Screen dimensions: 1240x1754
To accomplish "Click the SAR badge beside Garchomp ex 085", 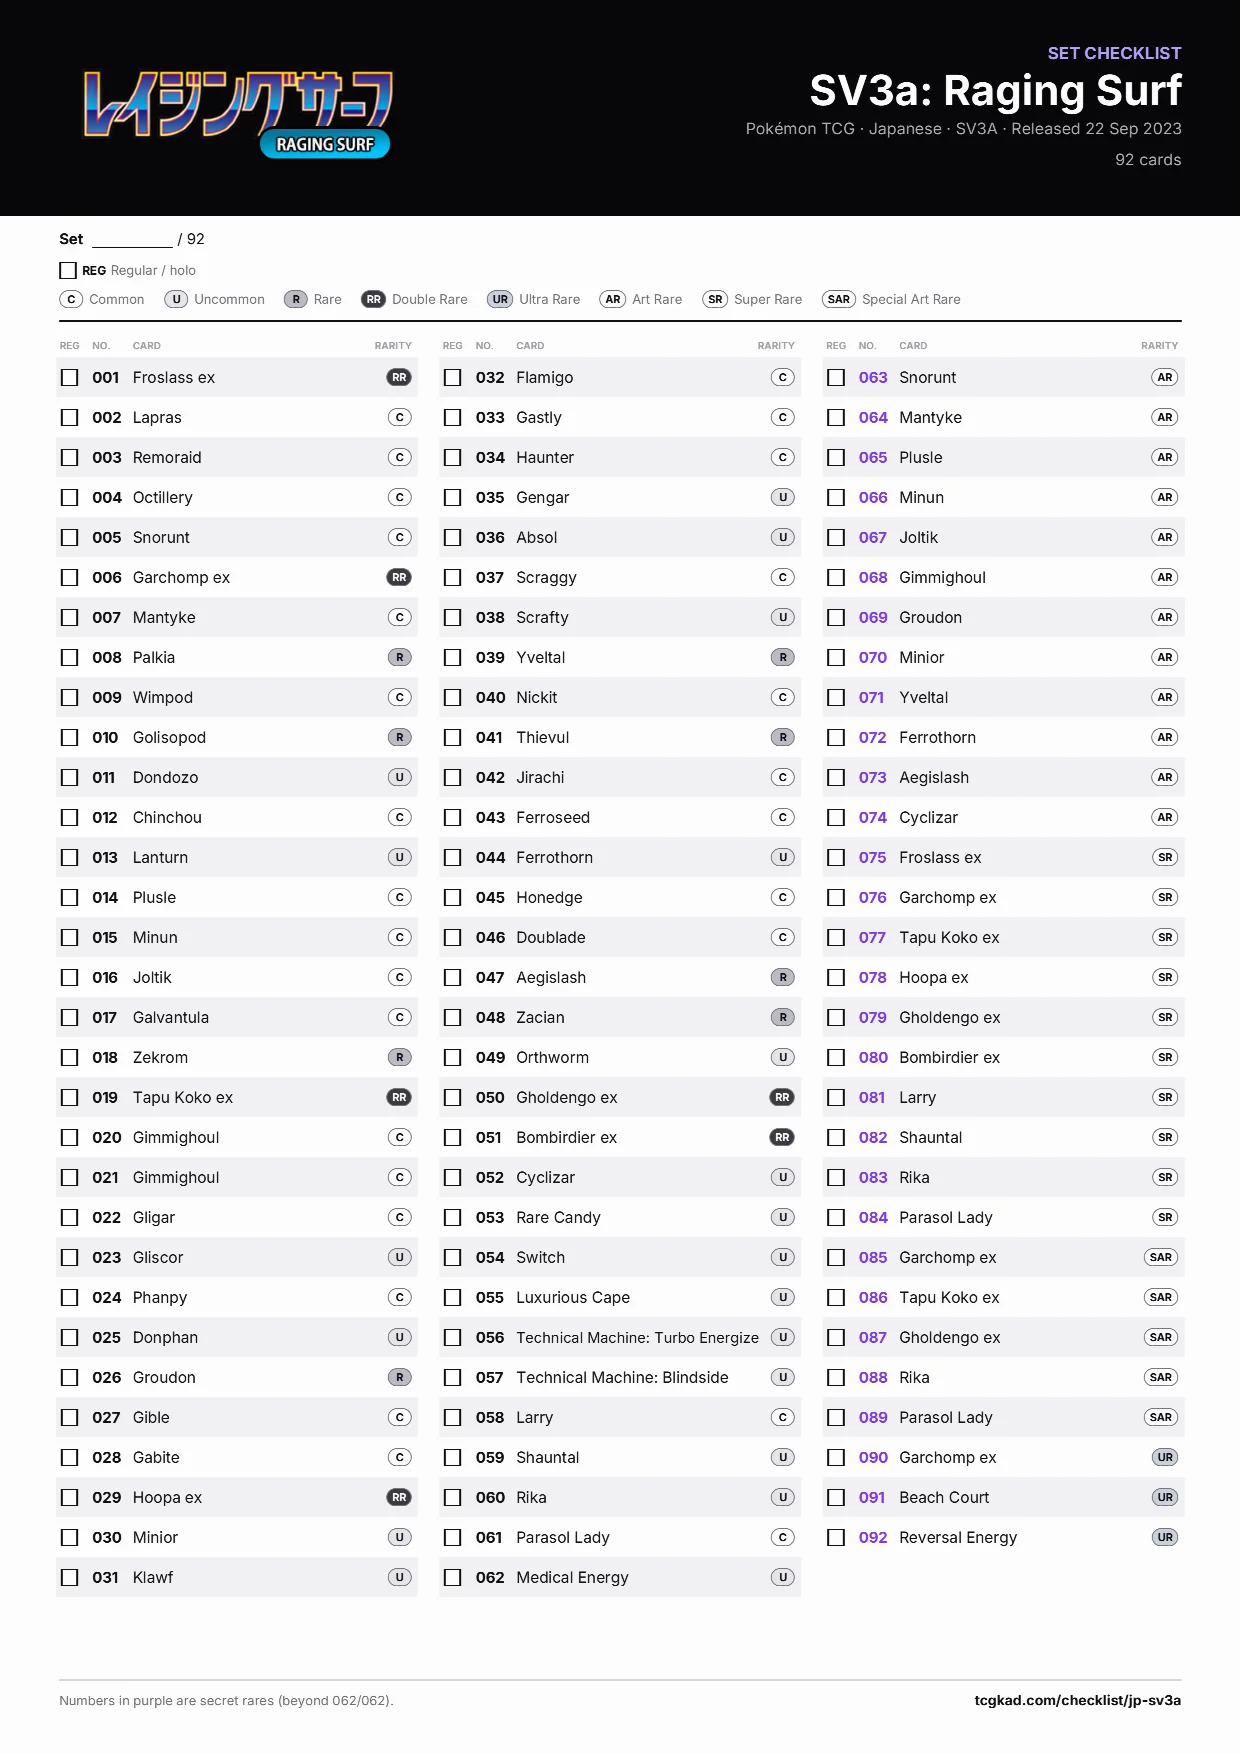I will click(1161, 1257).
